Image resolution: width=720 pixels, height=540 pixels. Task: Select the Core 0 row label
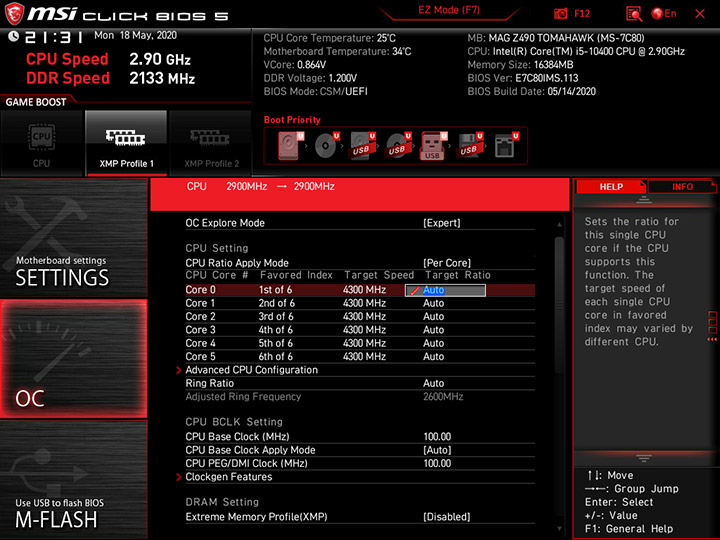(200, 290)
